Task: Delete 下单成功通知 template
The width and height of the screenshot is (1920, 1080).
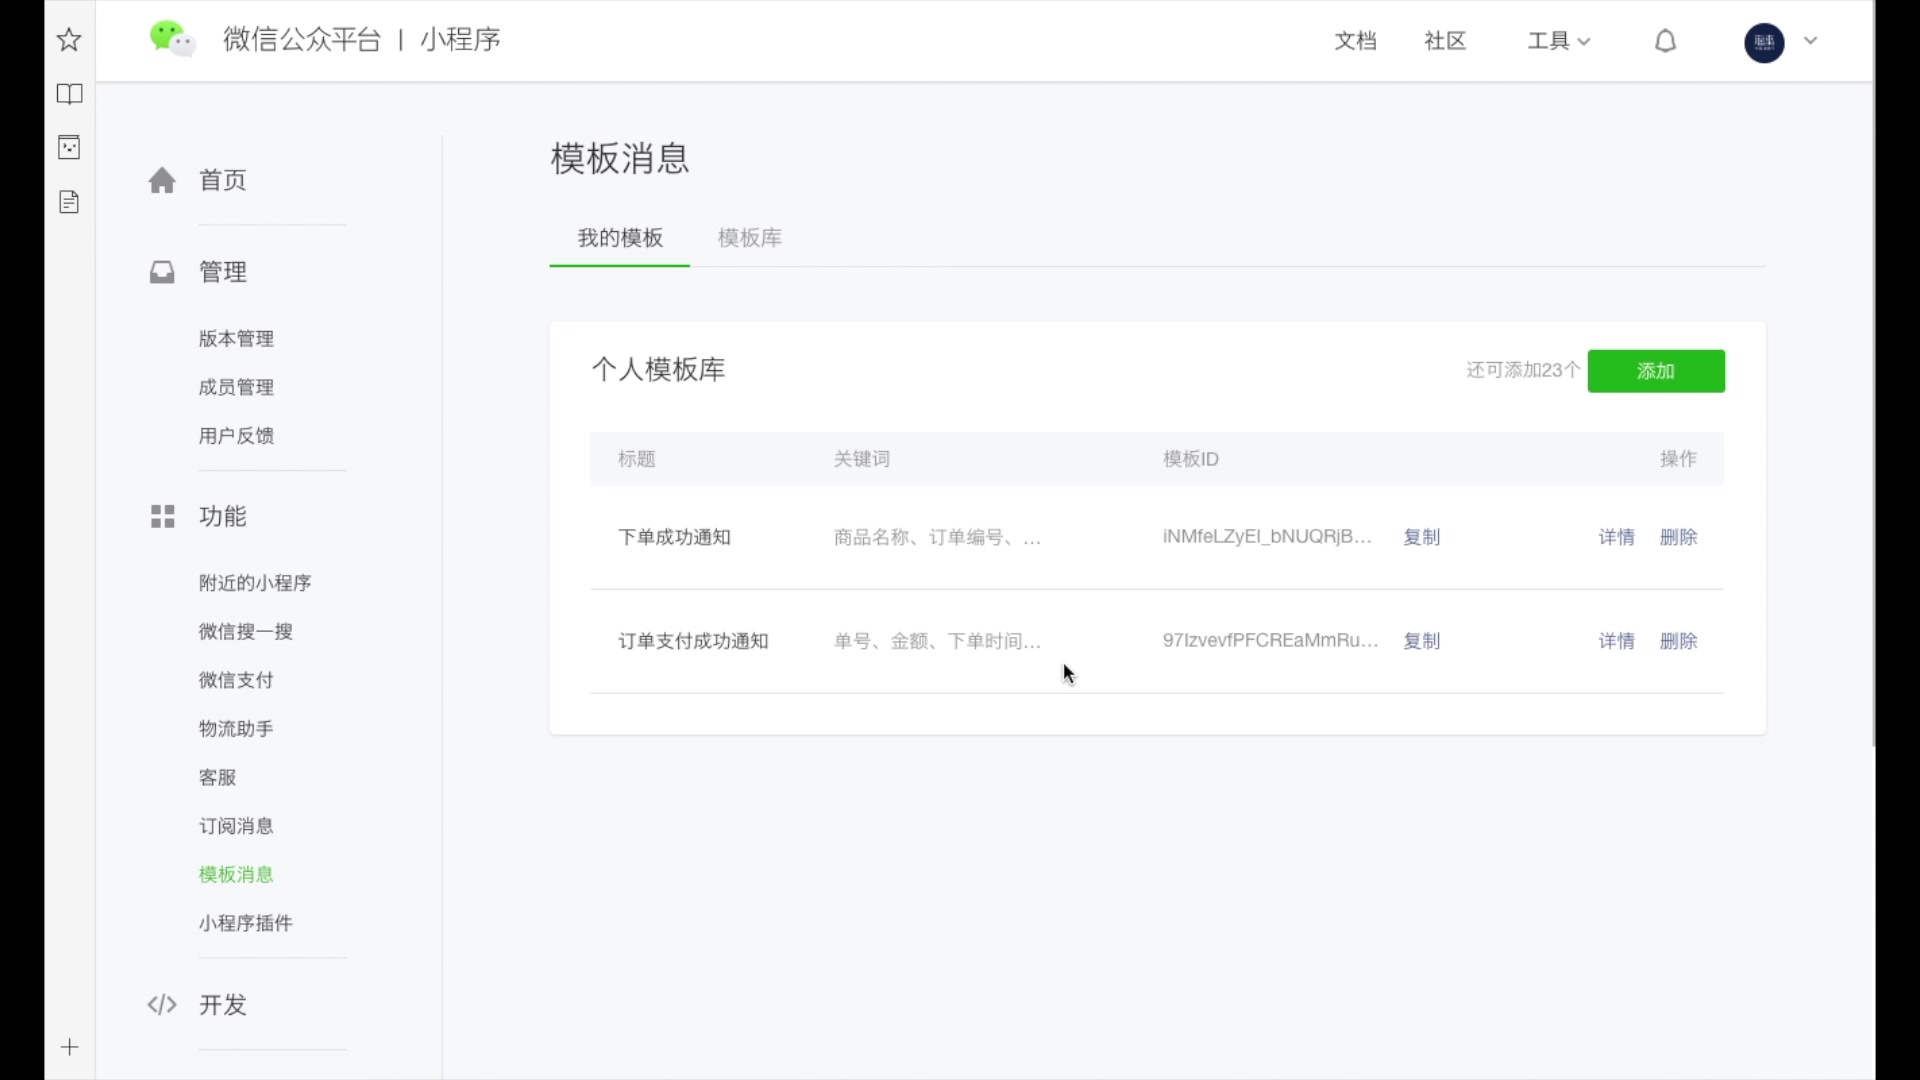Action: pos(1678,537)
